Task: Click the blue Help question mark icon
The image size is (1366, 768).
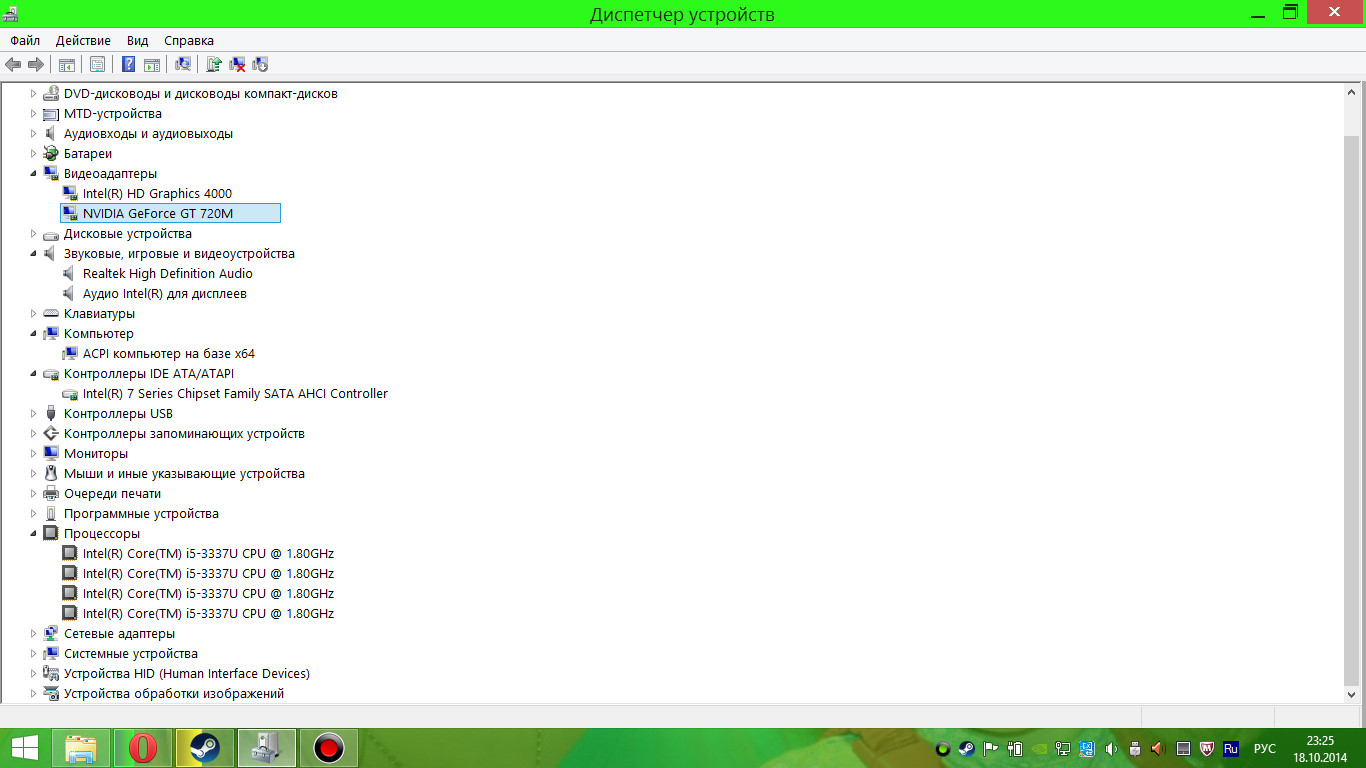Action: [x=128, y=65]
